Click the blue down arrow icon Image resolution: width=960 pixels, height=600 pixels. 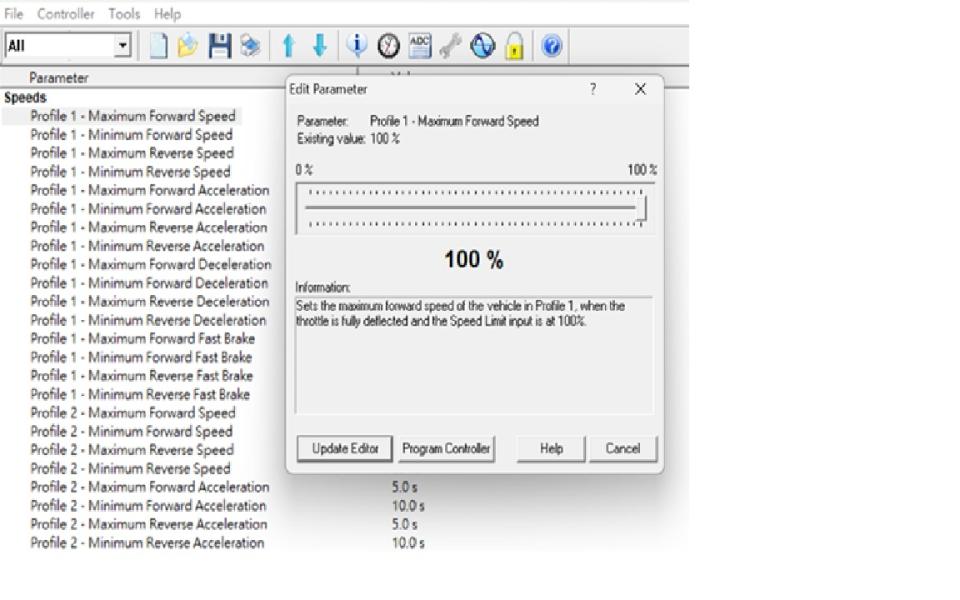[320, 46]
